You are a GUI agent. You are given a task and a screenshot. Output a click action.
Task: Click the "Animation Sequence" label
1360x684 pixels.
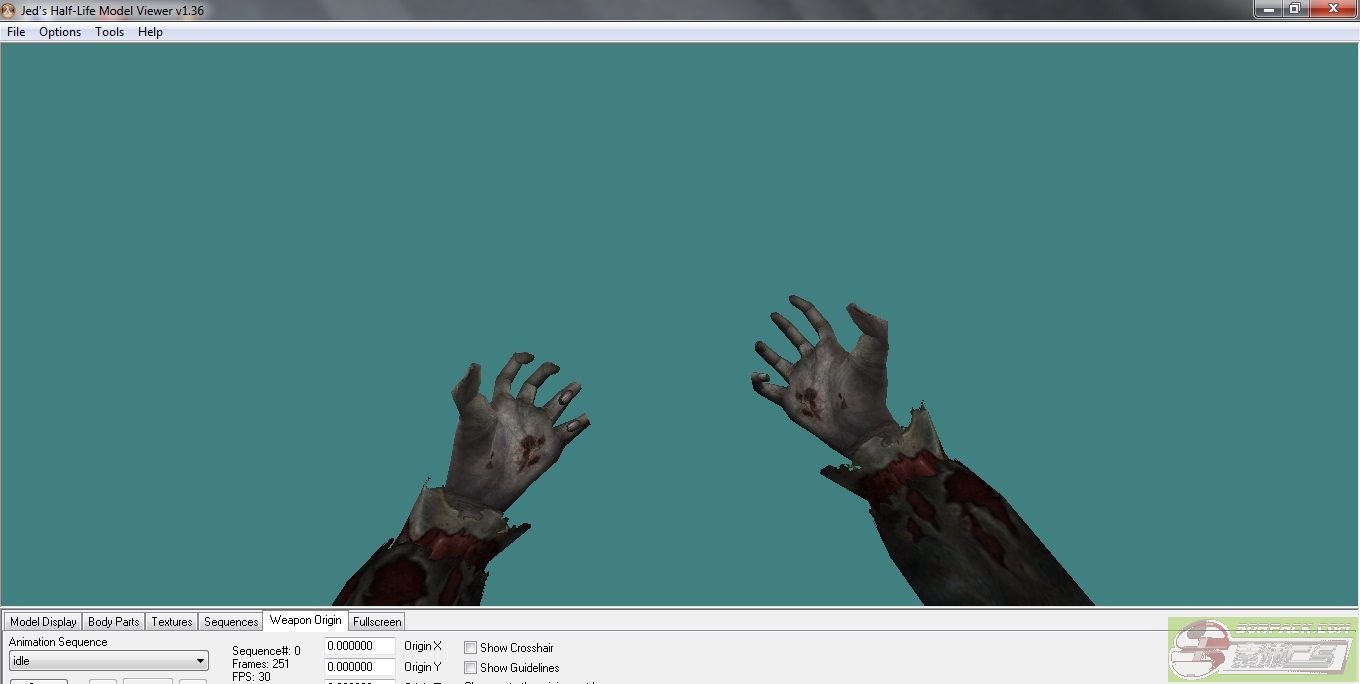58,642
